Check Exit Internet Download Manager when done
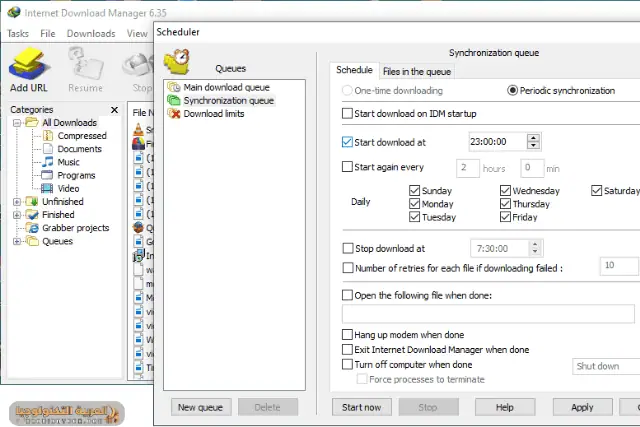Viewport: 640px width, 427px height. [x=347, y=349]
